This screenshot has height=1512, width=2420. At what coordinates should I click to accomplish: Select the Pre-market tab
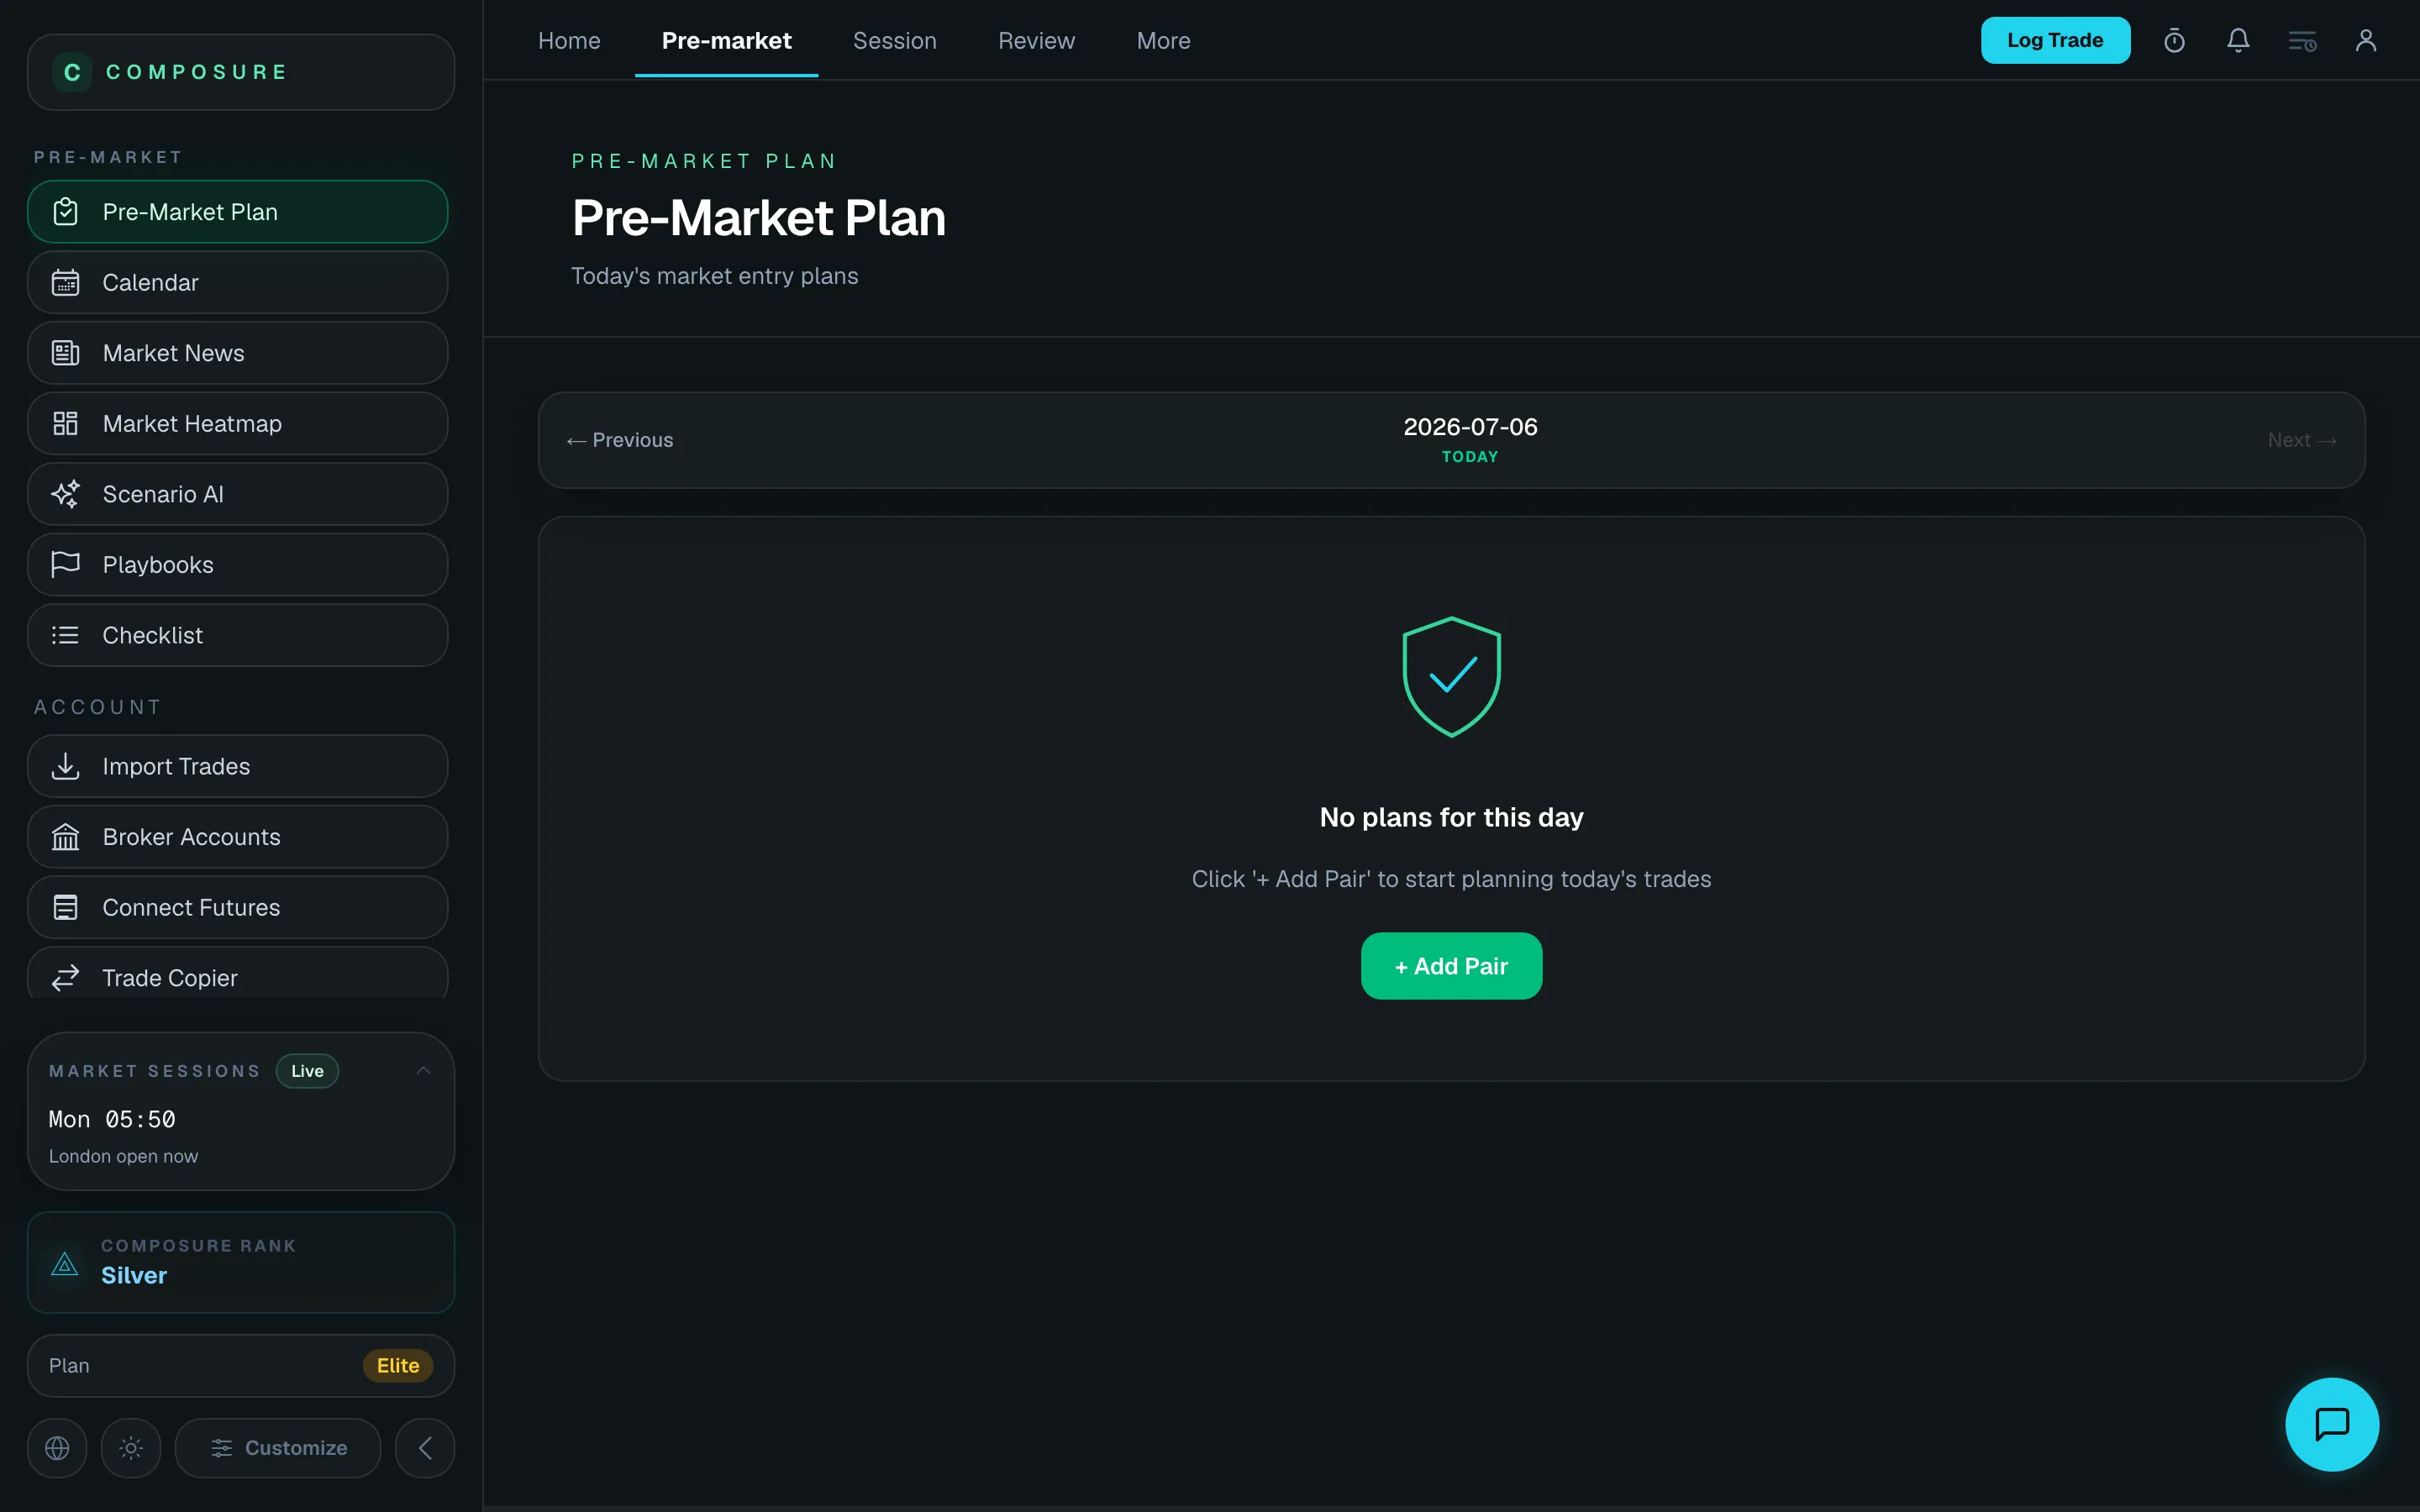(x=726, y=41)
